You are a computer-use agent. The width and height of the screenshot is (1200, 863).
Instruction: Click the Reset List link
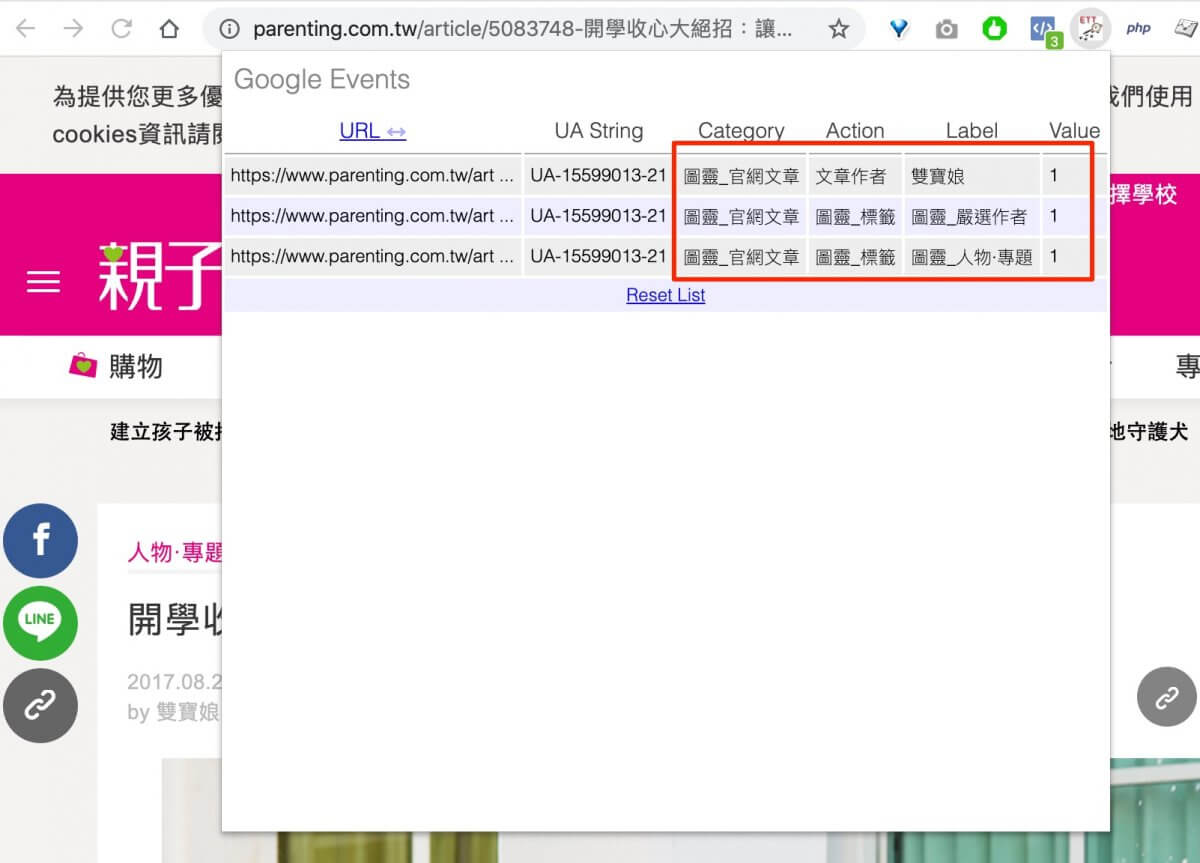665,295
